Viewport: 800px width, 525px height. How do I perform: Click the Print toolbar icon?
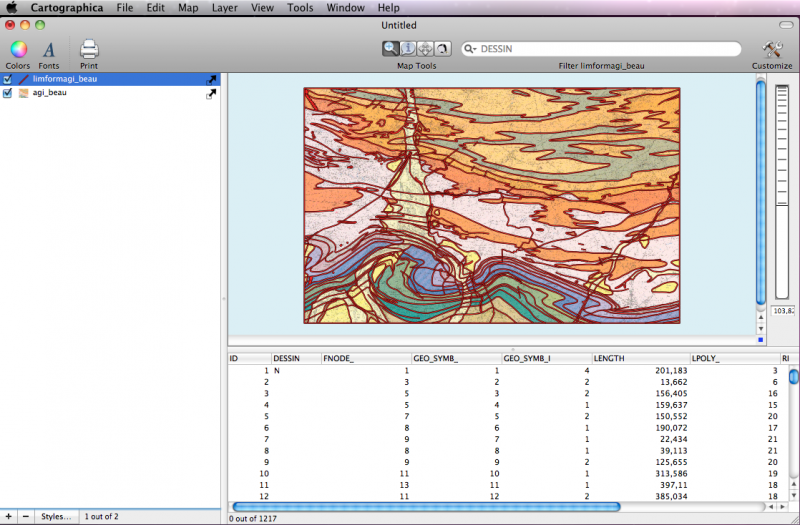89,50
